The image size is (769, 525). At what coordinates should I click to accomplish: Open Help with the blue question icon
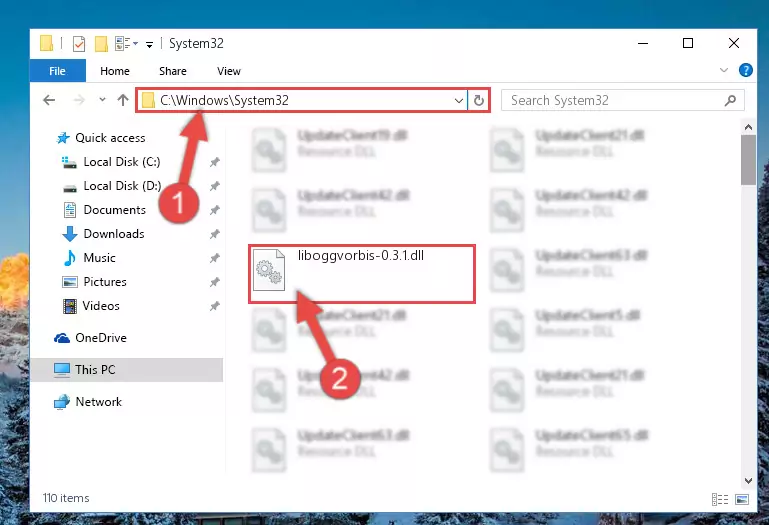pyautogui.click(x=745, y=71)
